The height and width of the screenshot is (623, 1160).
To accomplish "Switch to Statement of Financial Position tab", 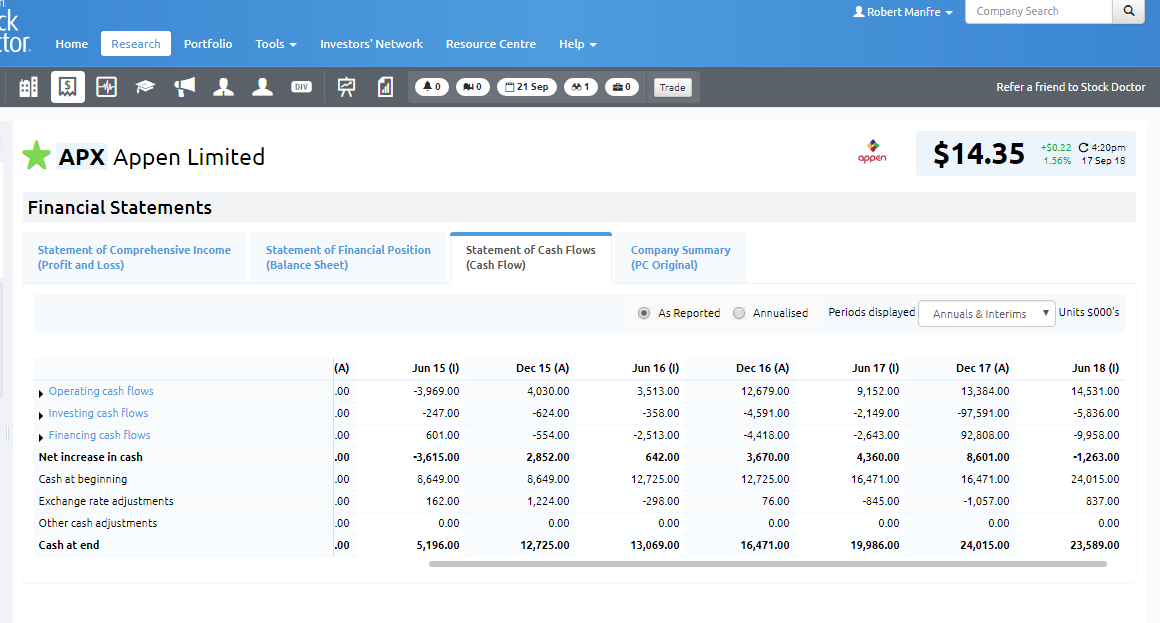I will pos(348,257).
